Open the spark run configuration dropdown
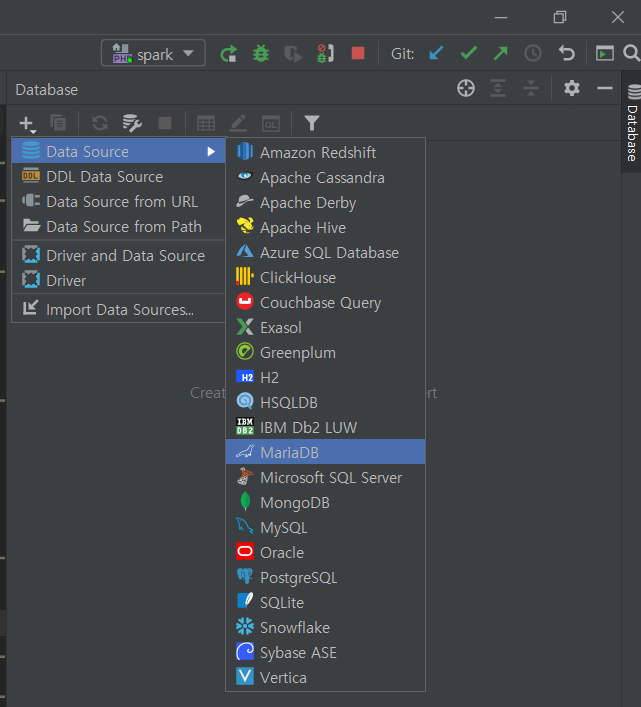This screenshot has width=641, height=707. 153,54
